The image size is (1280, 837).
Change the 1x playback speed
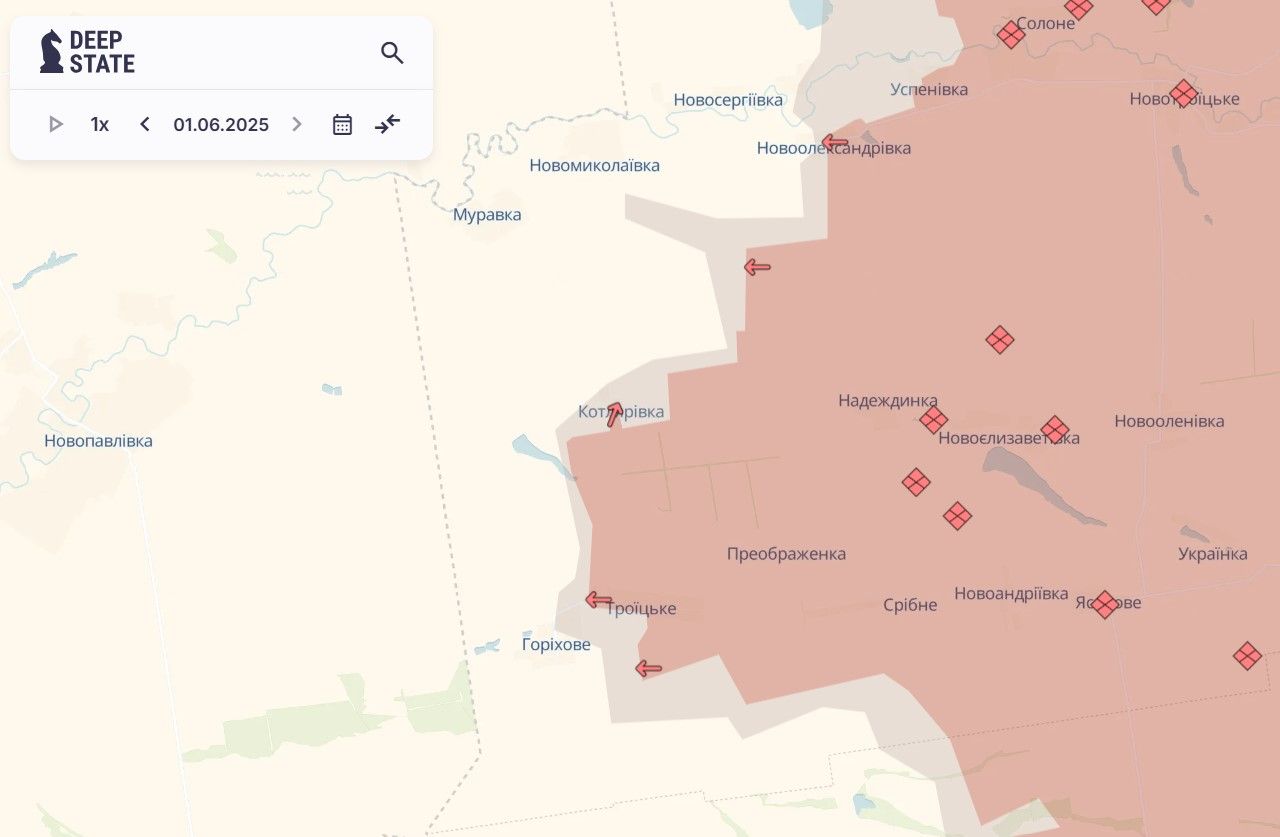point(100,125)
